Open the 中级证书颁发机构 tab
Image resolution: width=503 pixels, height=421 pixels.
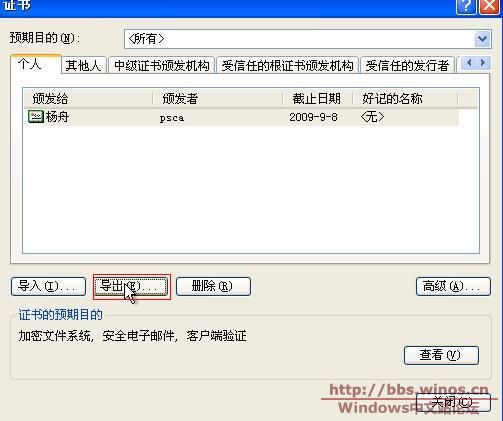[x=162, y=65]
